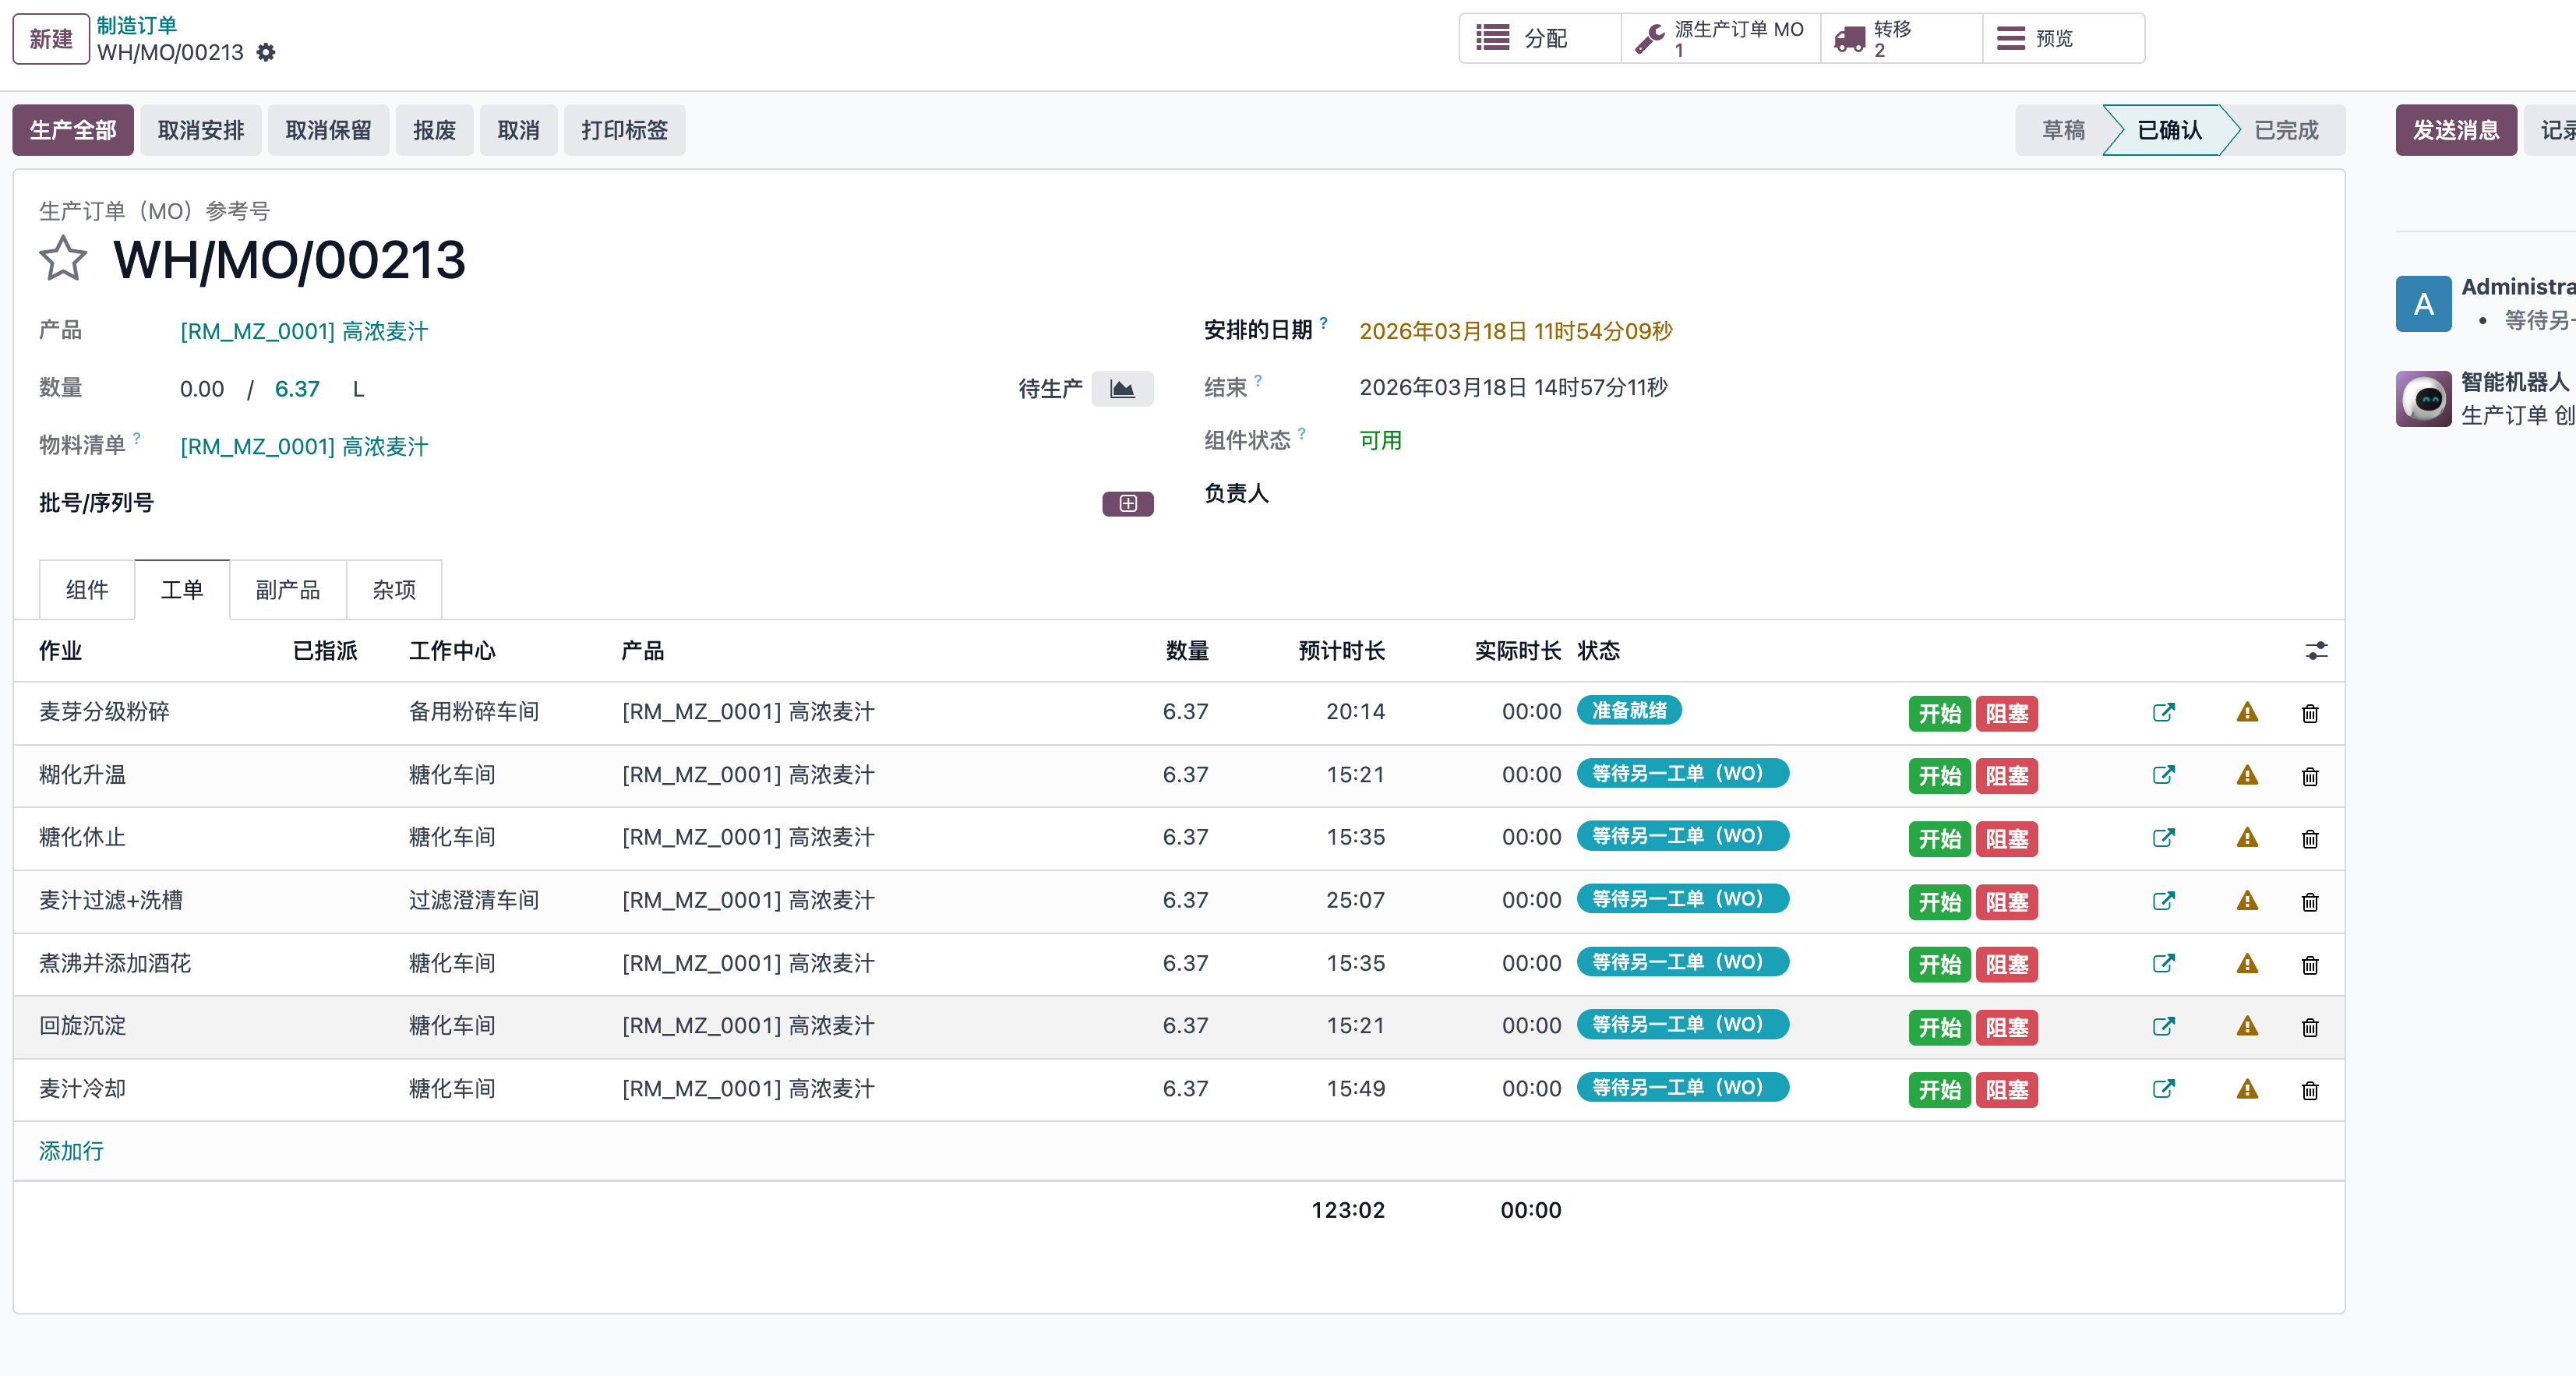The height and width of the screenshot is (1376, 2576).
Task: Open work order 麦汁过滤+洗槽 external link icon
Action: click(x=2164, y=901)
